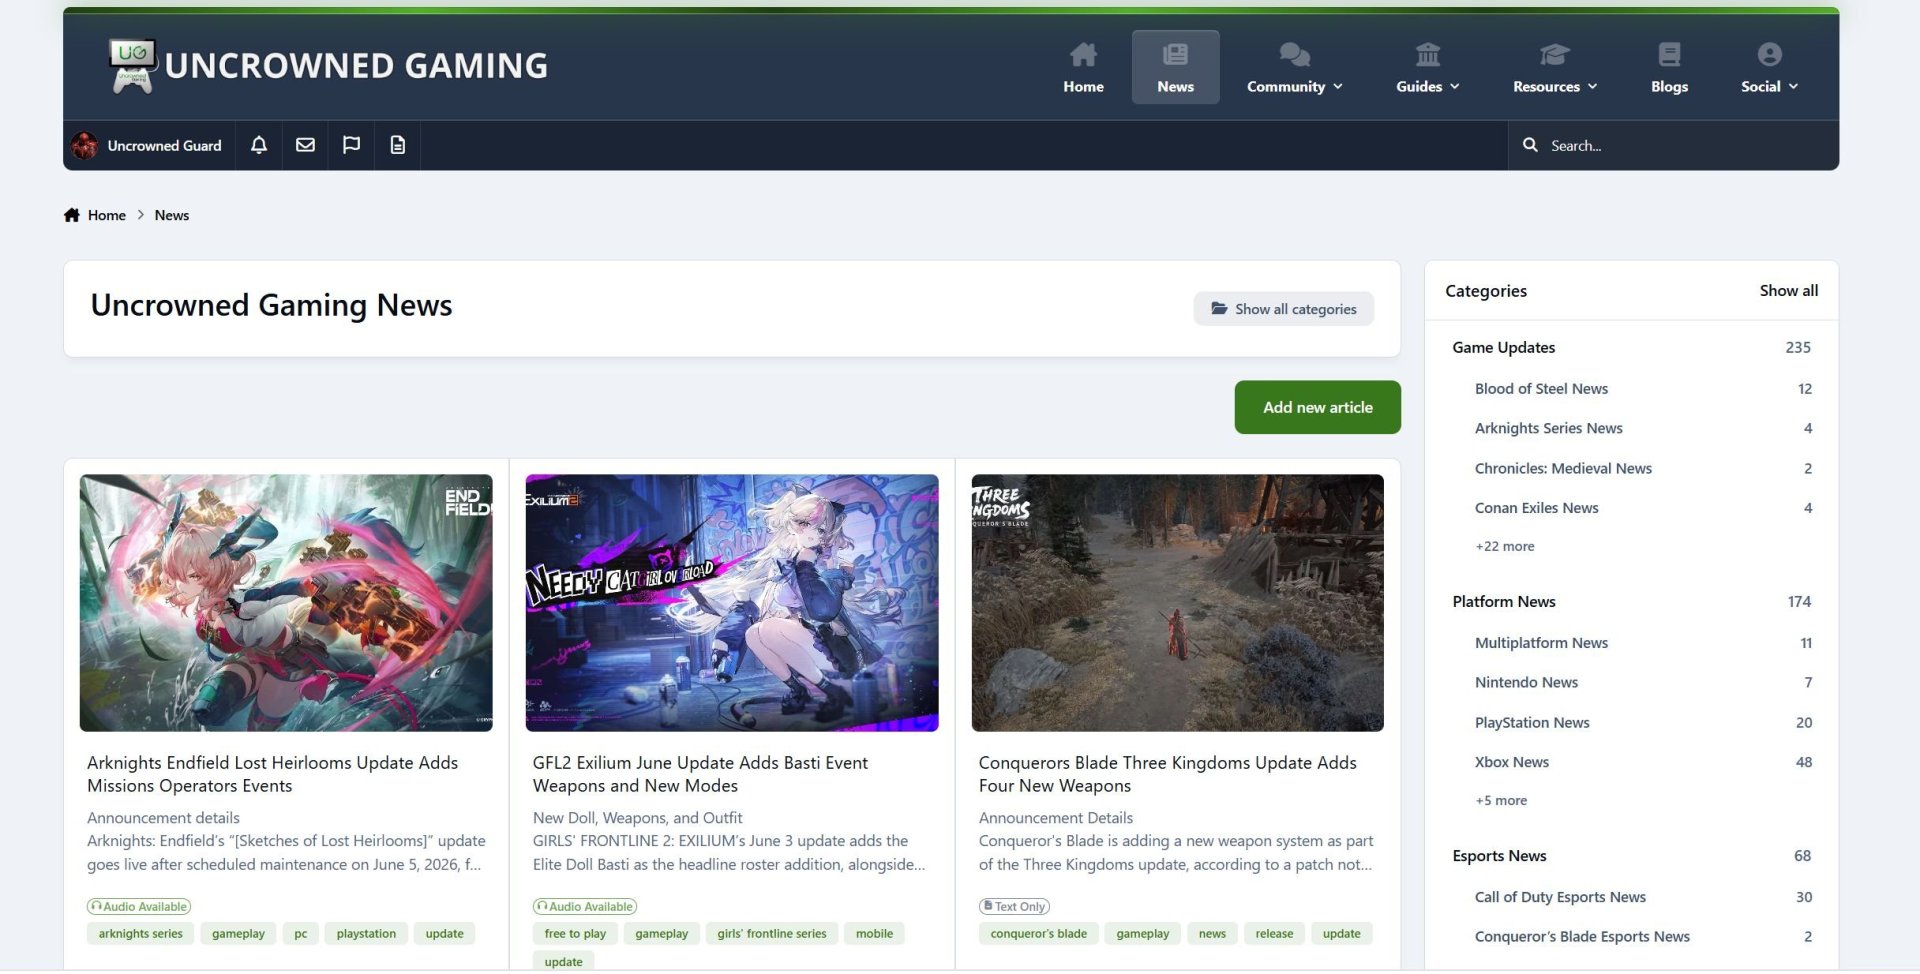
Task: Open the Conan Exiles News category
Action: point(1536,508)
